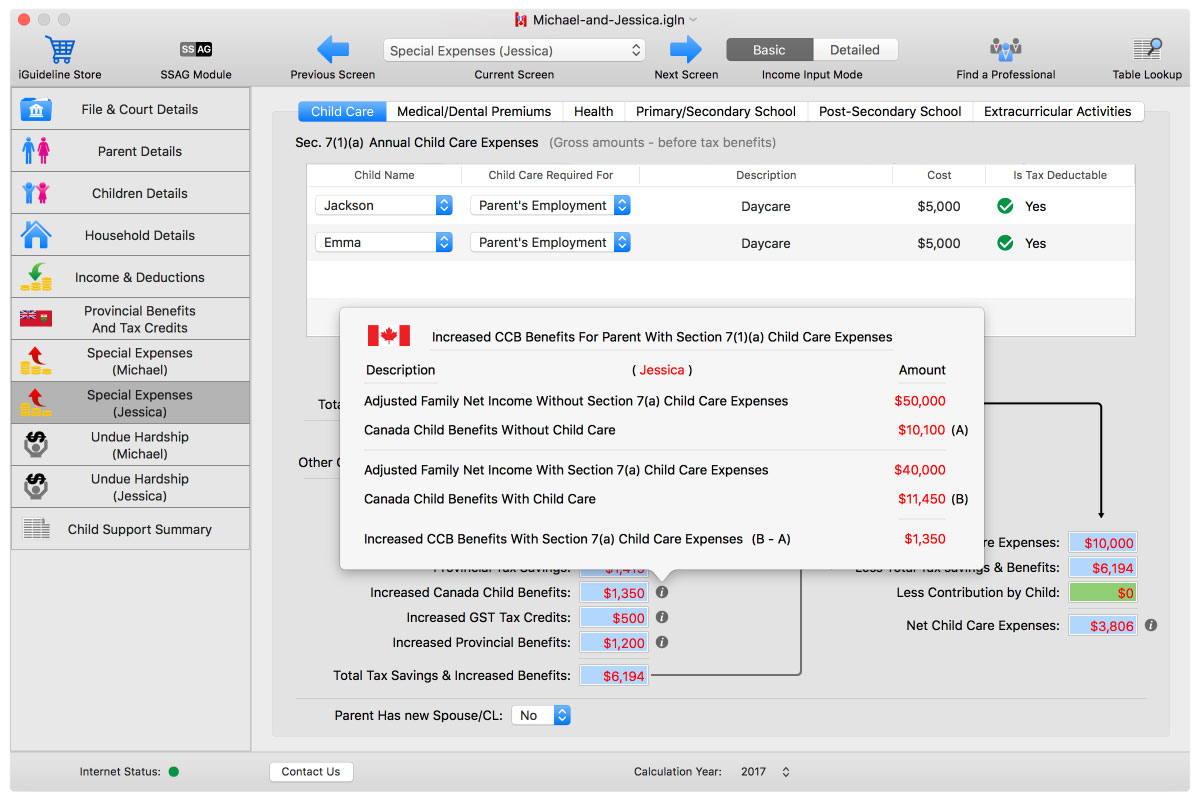Screen dimensions: 1200x800
Task: Go to Previous Screen arrow
Action: tap(332, 50)
